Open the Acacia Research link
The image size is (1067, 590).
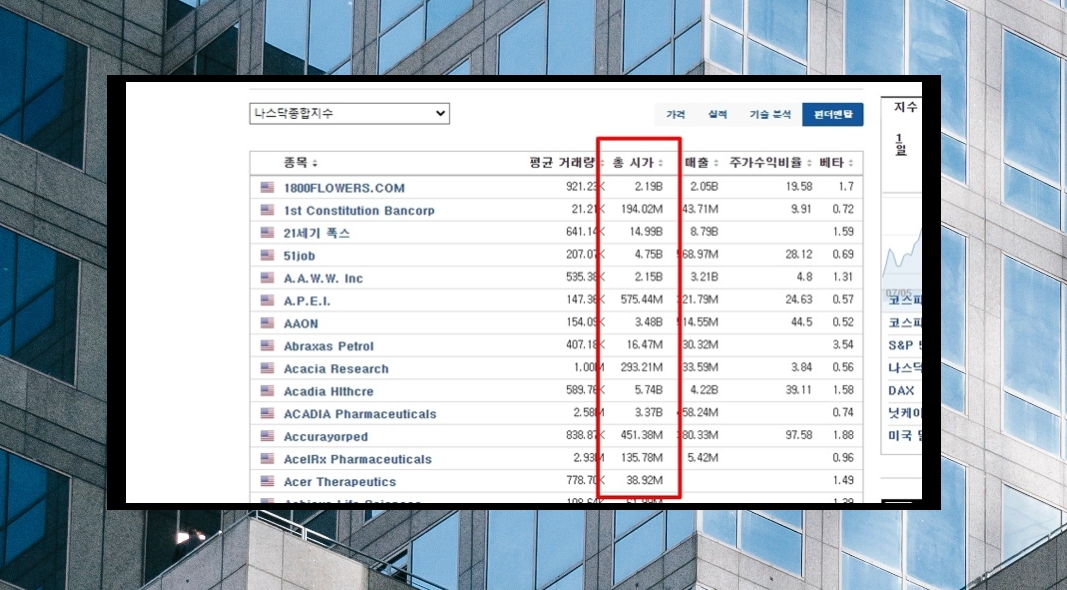click(x=336, y=369)
